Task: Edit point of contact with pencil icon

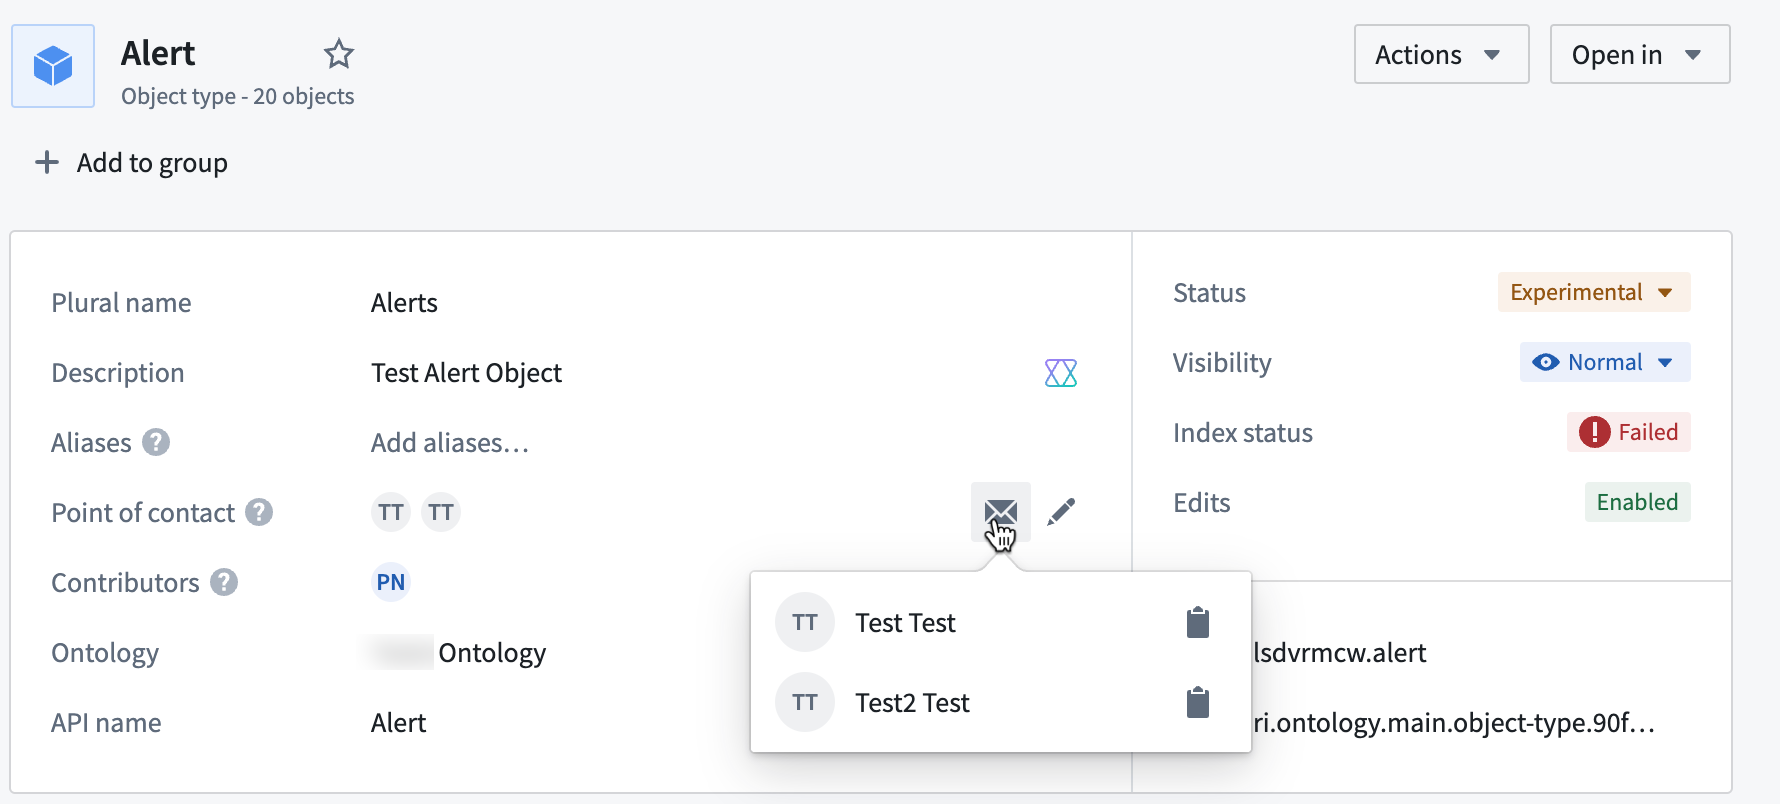Action: tap(1061, 512)
